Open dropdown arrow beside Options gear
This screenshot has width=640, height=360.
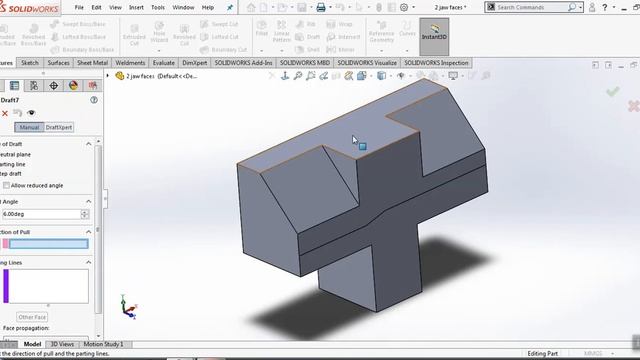tap(413, 7)
